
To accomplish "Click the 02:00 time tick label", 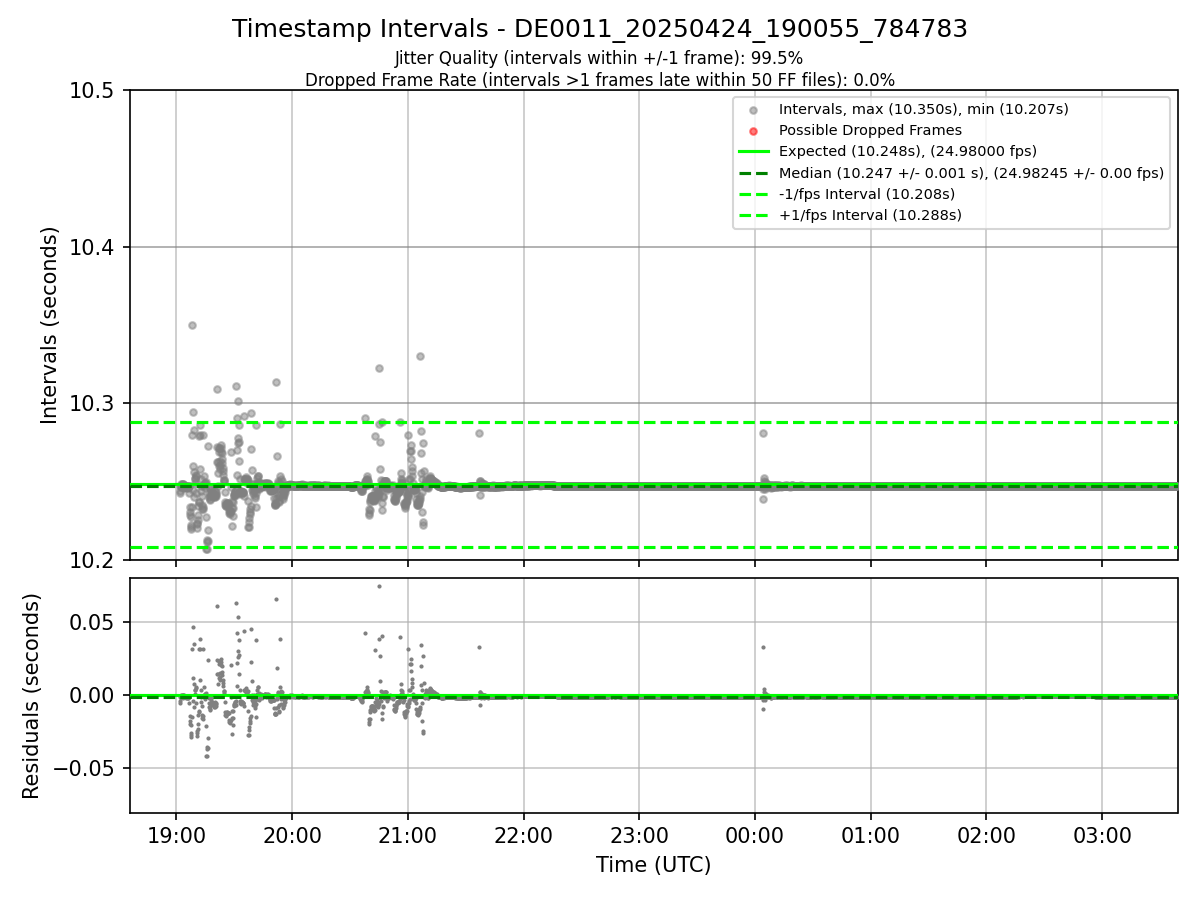I will [986, 836].
